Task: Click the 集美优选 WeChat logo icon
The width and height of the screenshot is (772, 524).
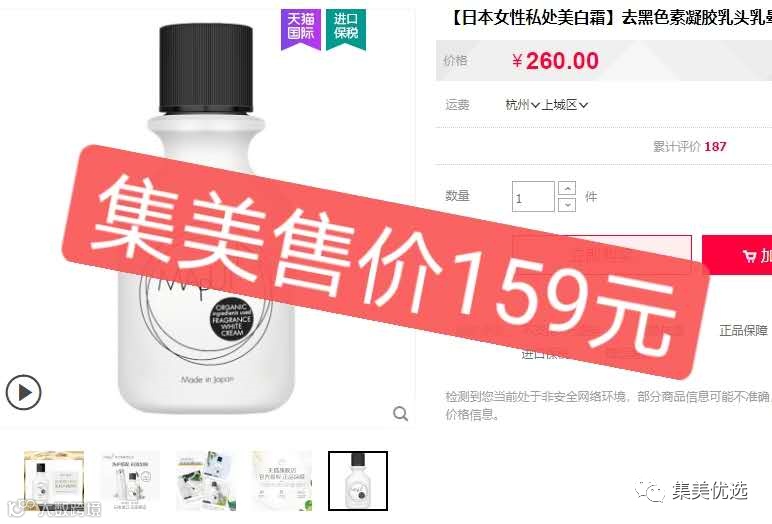Action: point(650,491)
